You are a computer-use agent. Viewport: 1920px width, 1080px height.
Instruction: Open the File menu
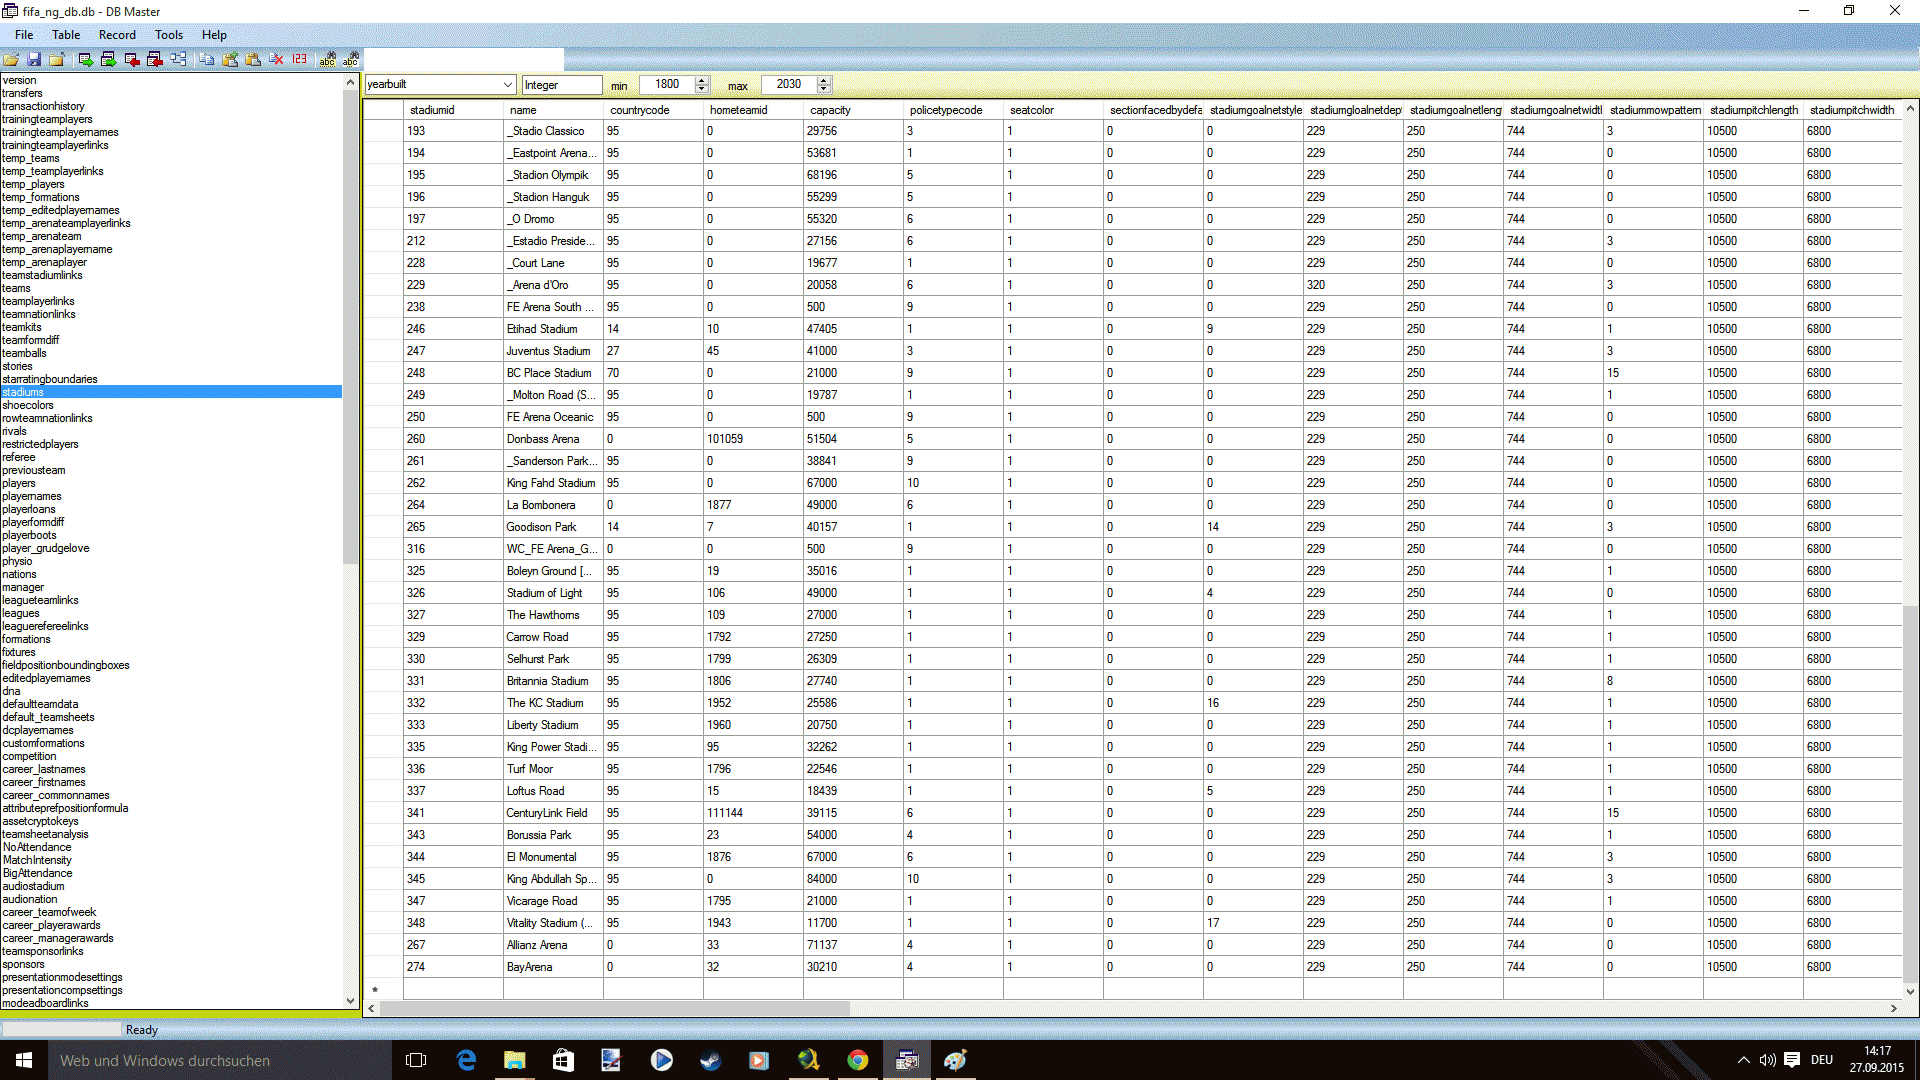click(24, 34)
